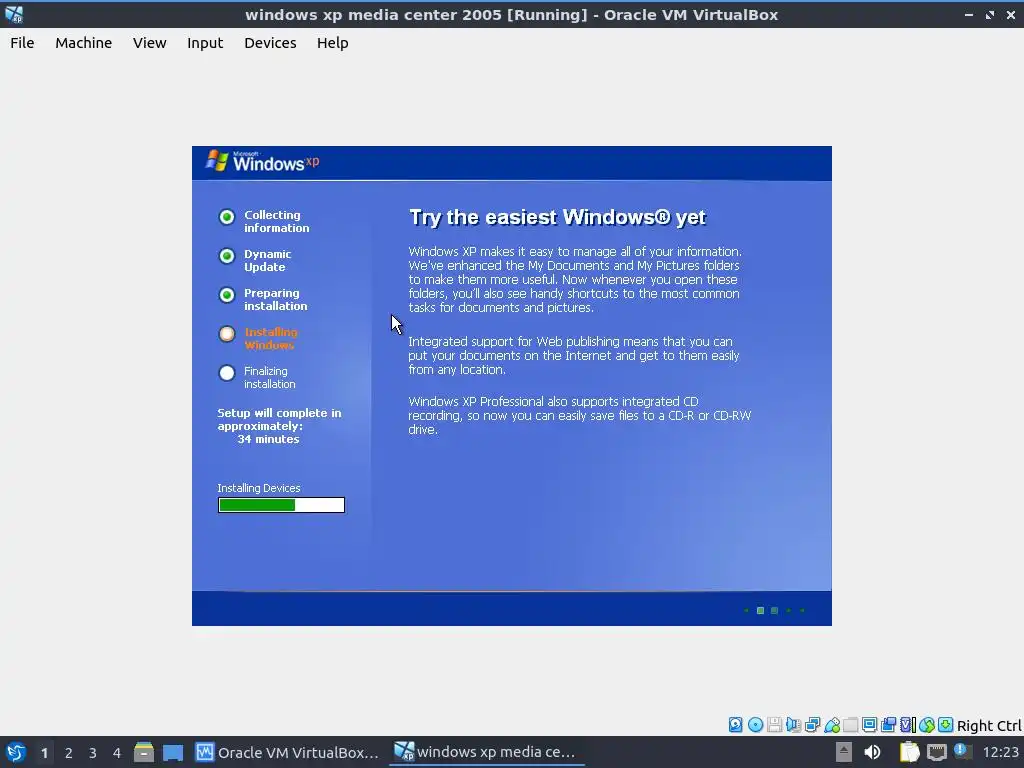Switch to virtual desktop 3

(x=93, y=753)
